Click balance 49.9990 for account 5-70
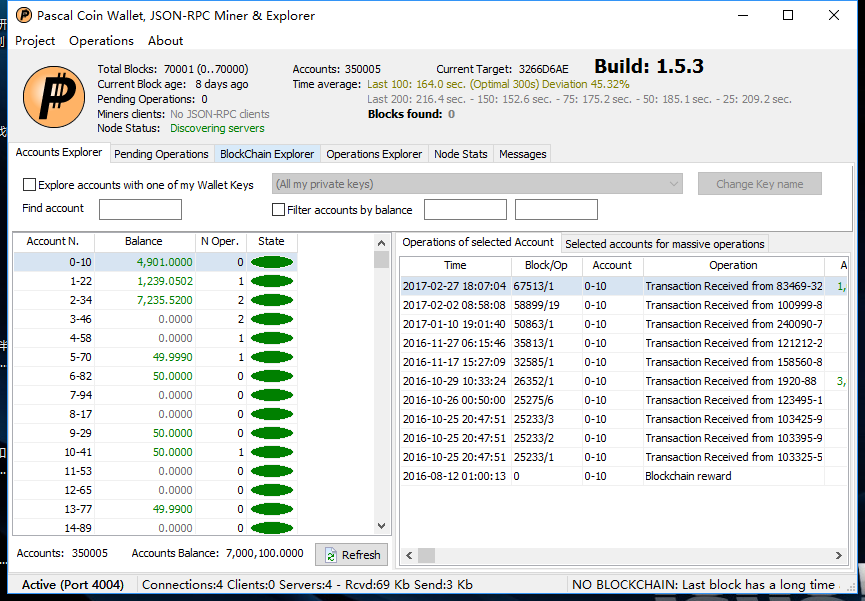The image size is (865, 601). tap(173, 357)
